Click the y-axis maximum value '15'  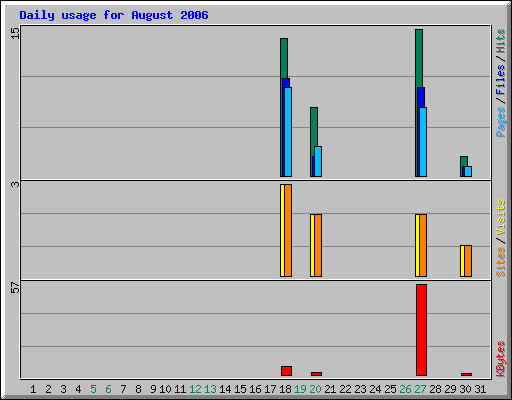(x=15, y=33)
